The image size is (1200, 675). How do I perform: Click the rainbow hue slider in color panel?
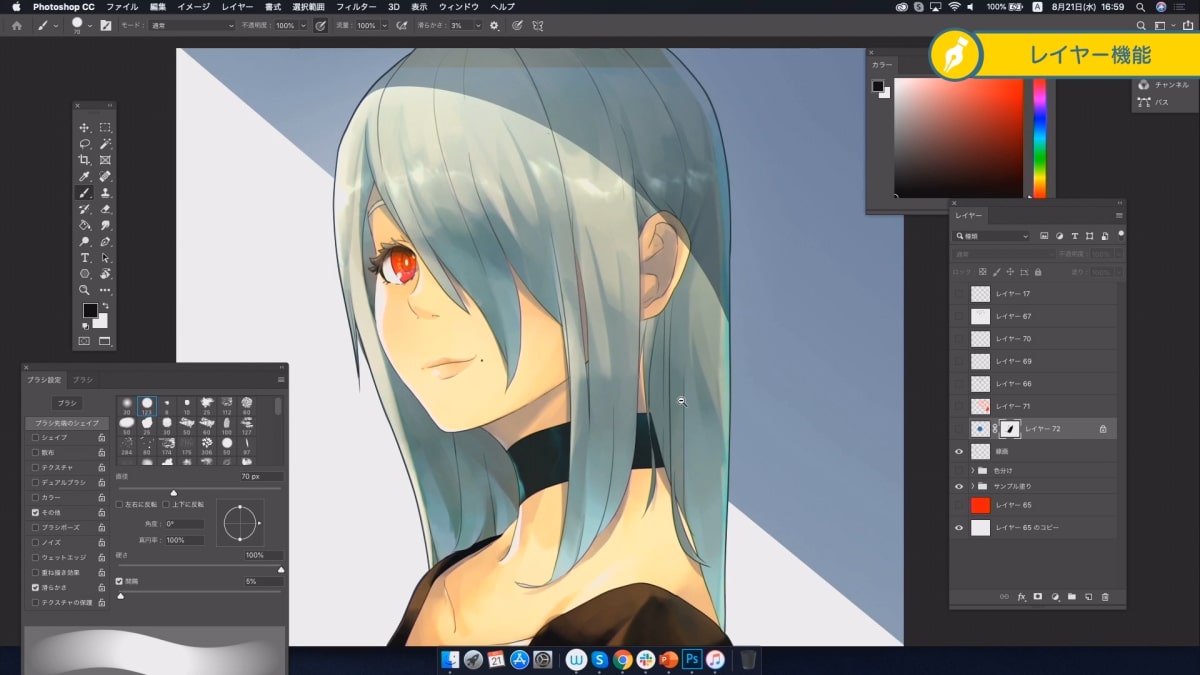[x=1039, y=138]
